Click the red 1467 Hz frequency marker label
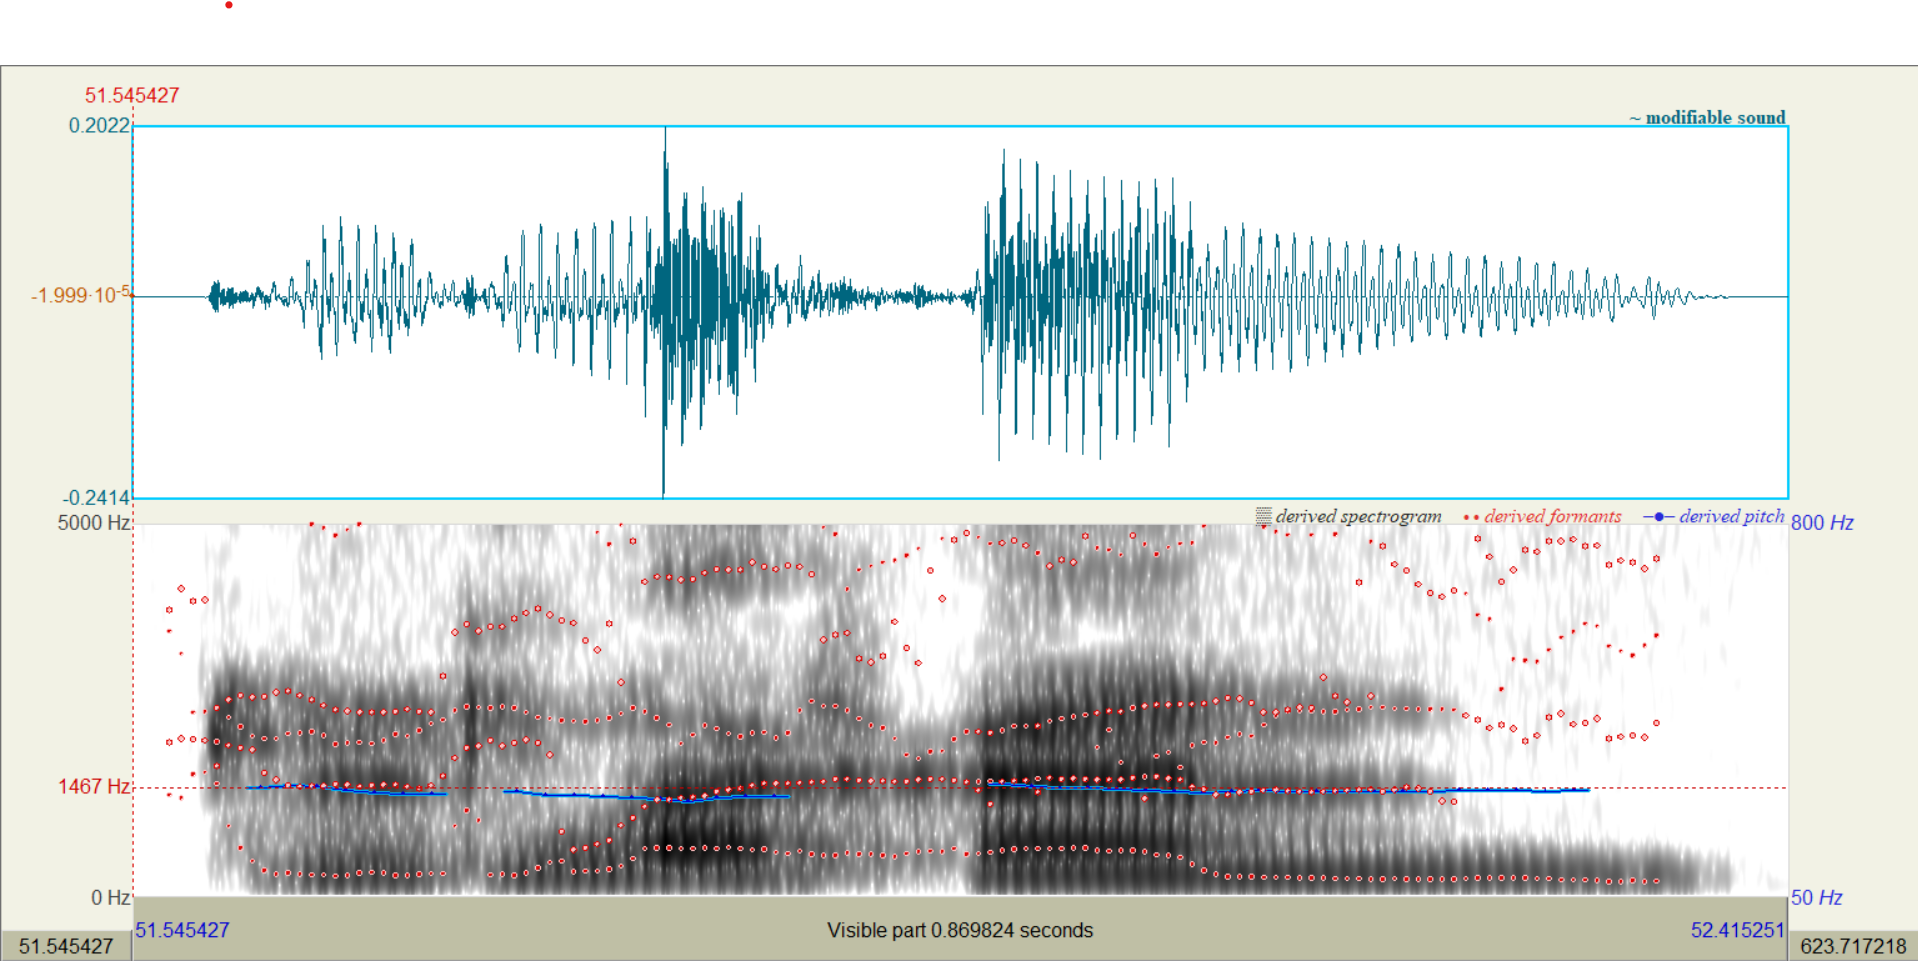The width and height of the screenshot is (1918, 961). click(x=94, y=787)
